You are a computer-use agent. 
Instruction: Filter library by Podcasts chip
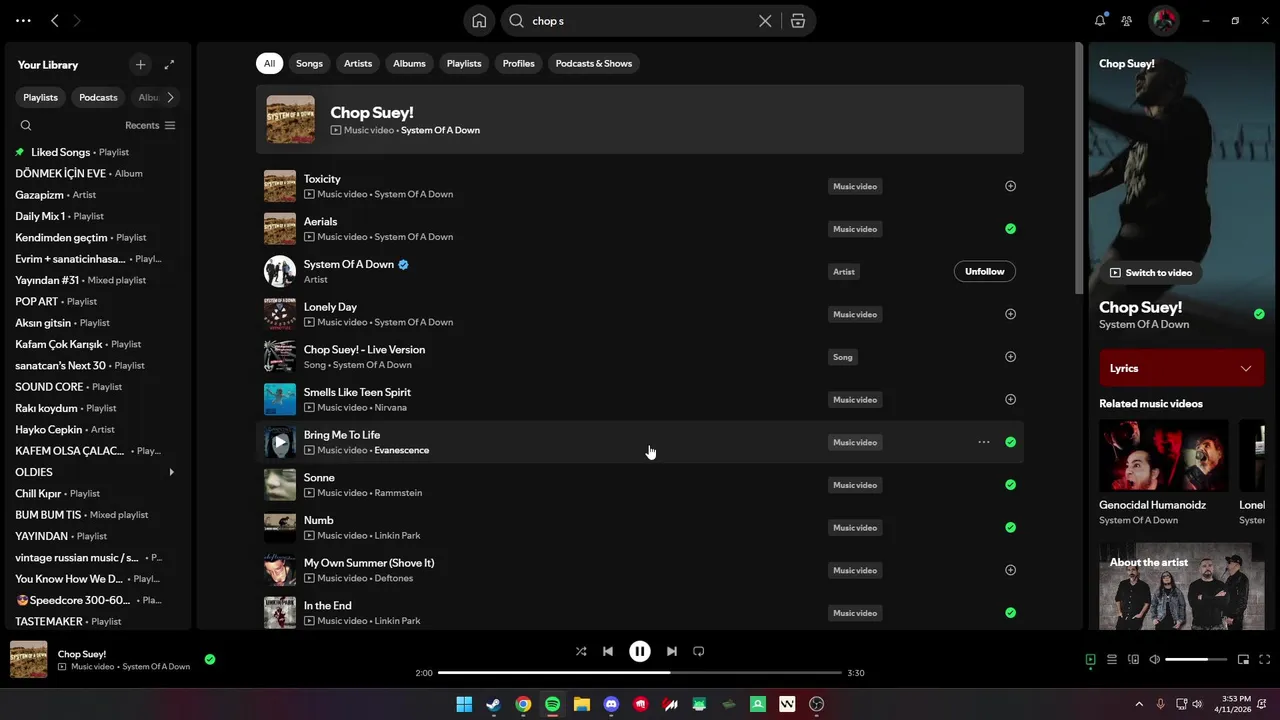tap(98, 98)
